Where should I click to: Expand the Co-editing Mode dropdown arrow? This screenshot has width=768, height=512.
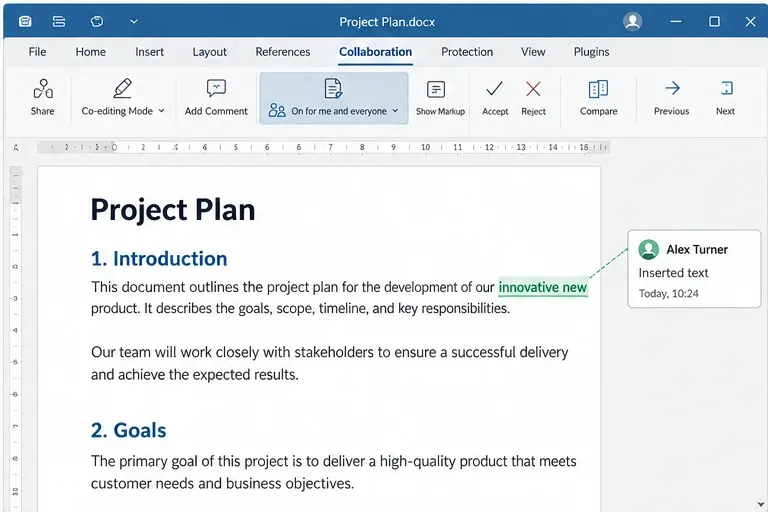click(161, 111)
